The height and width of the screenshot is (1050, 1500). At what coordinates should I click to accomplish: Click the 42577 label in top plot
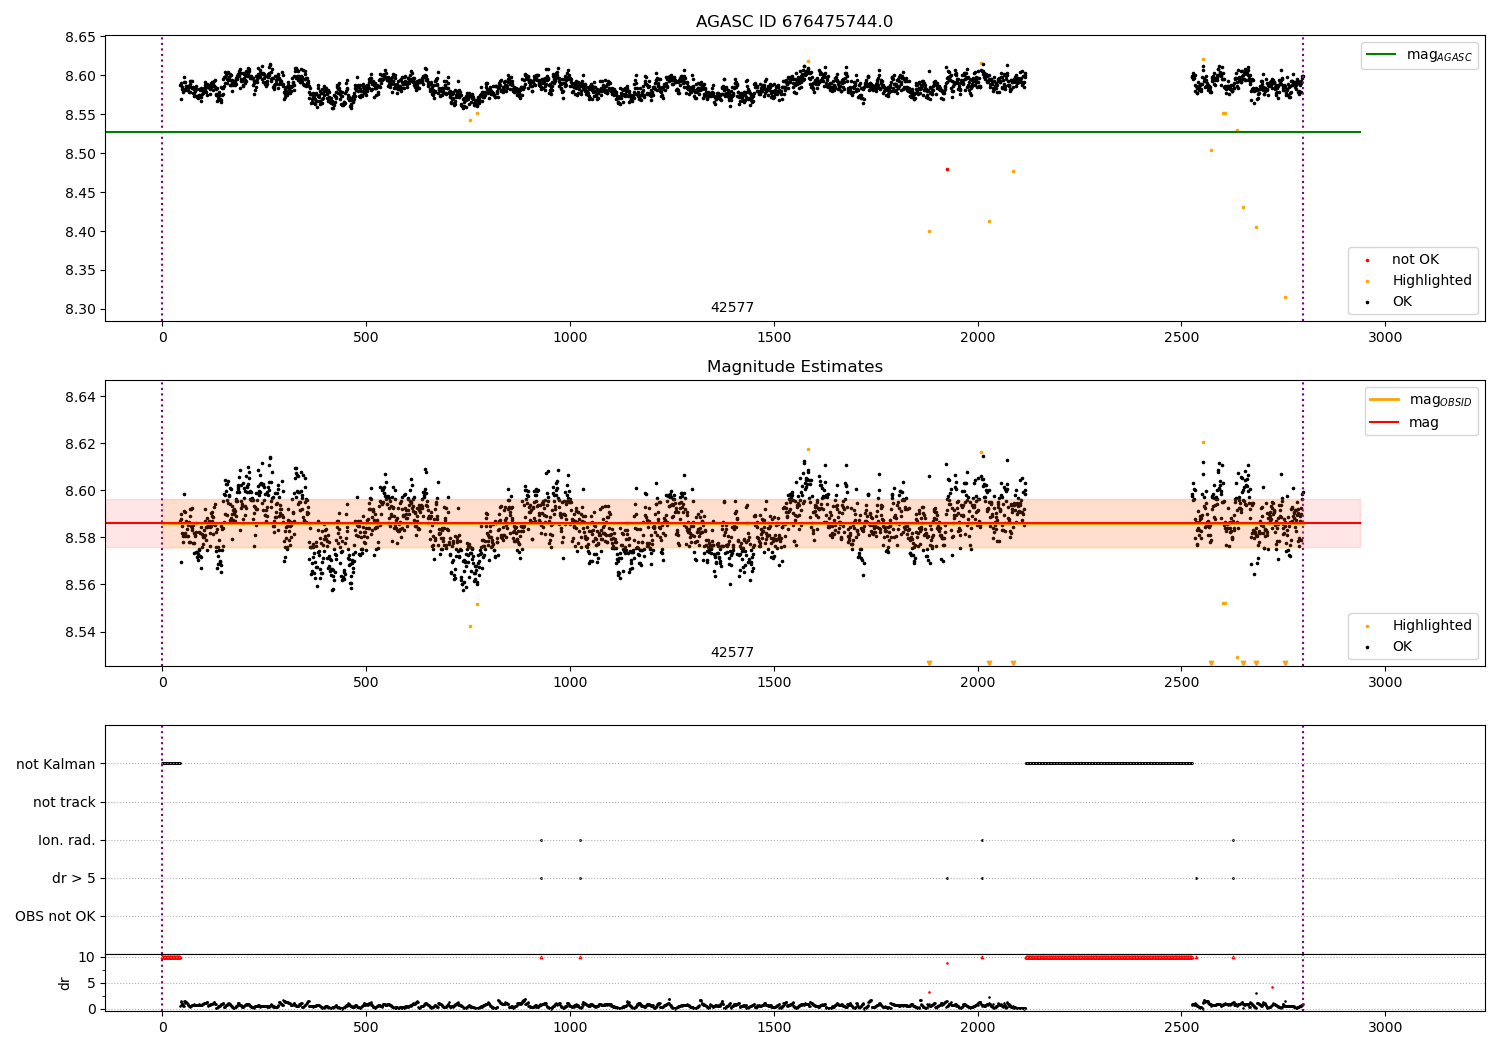732,307
